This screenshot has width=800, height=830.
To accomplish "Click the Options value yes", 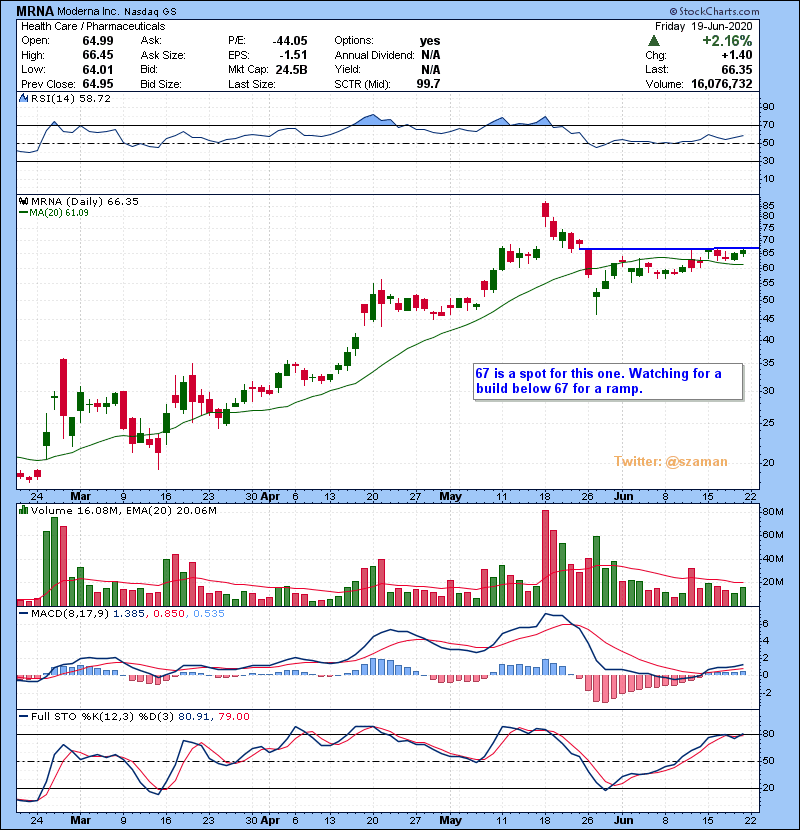I will click(x=430, y=41).
